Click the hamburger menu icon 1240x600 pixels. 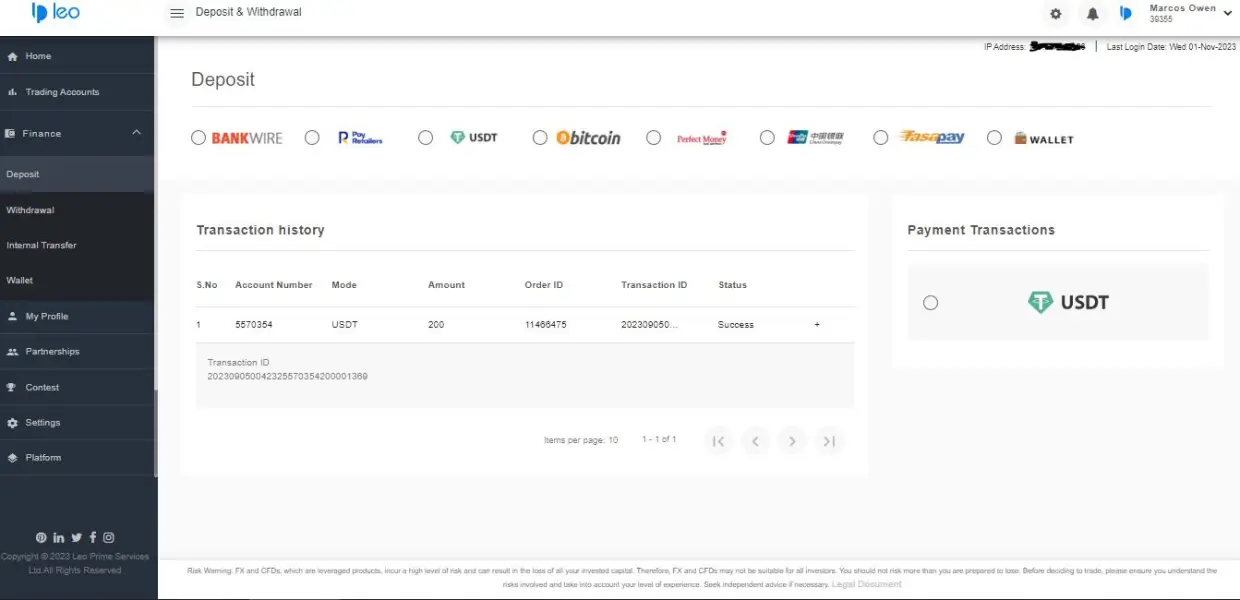click(x=177, y=13)
